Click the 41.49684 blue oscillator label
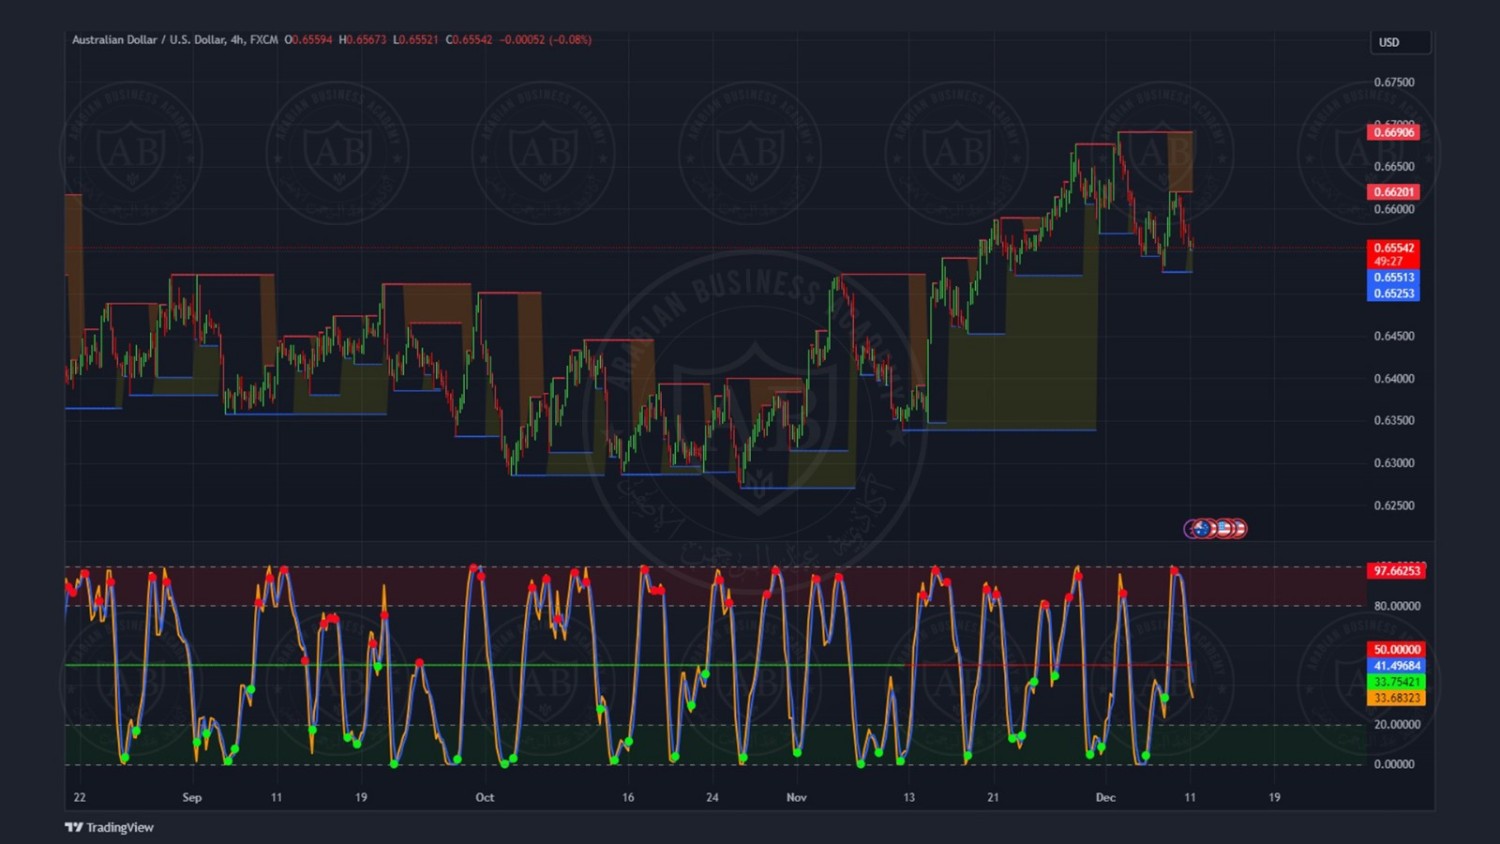The image size is (1500, 844). click(1396, 665)
